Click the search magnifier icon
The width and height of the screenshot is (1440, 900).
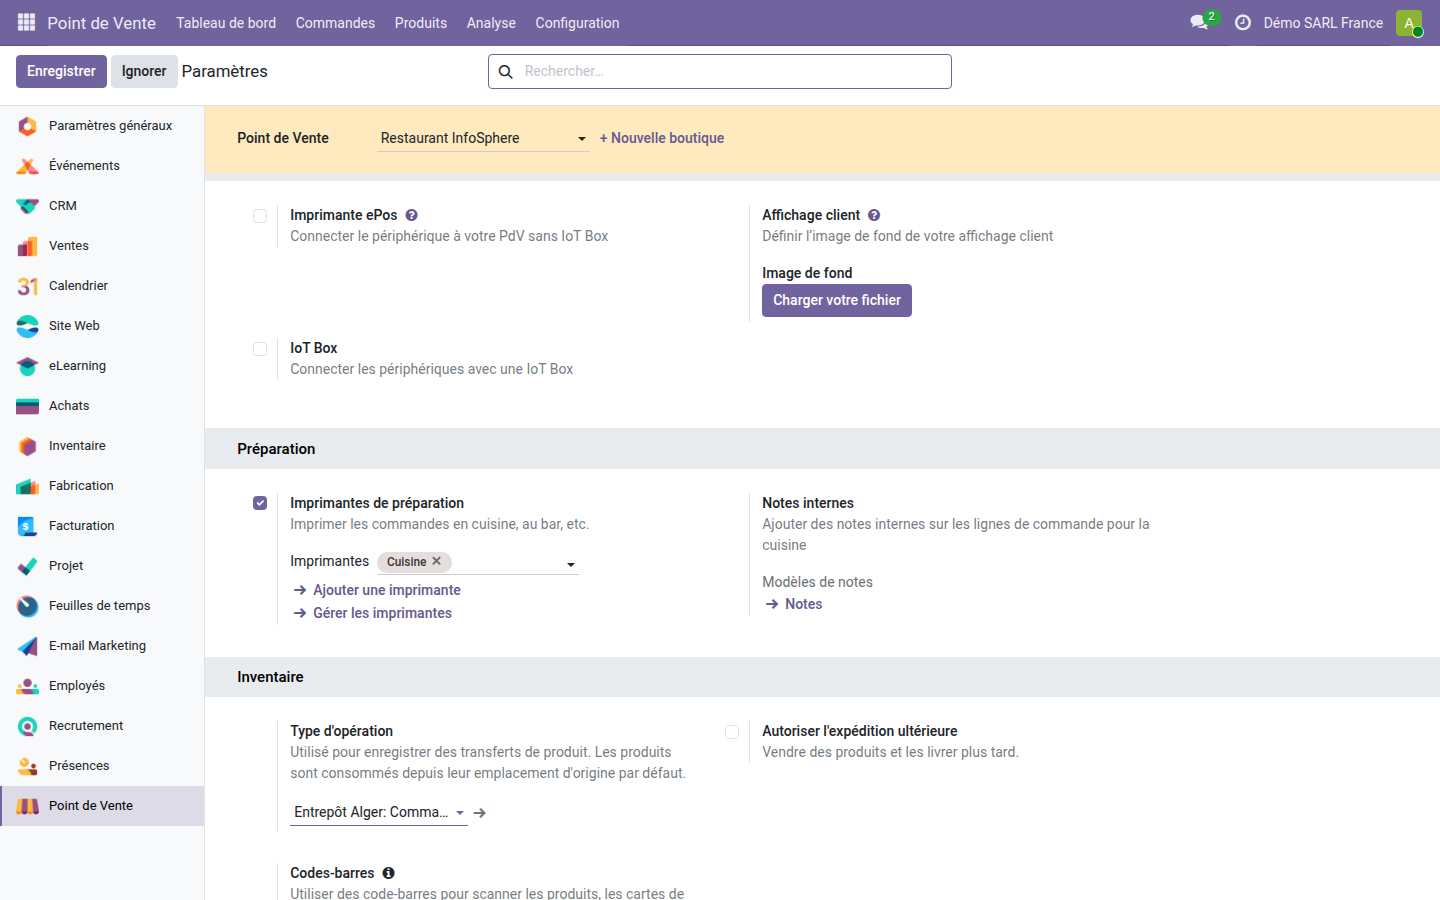(506, 72)
